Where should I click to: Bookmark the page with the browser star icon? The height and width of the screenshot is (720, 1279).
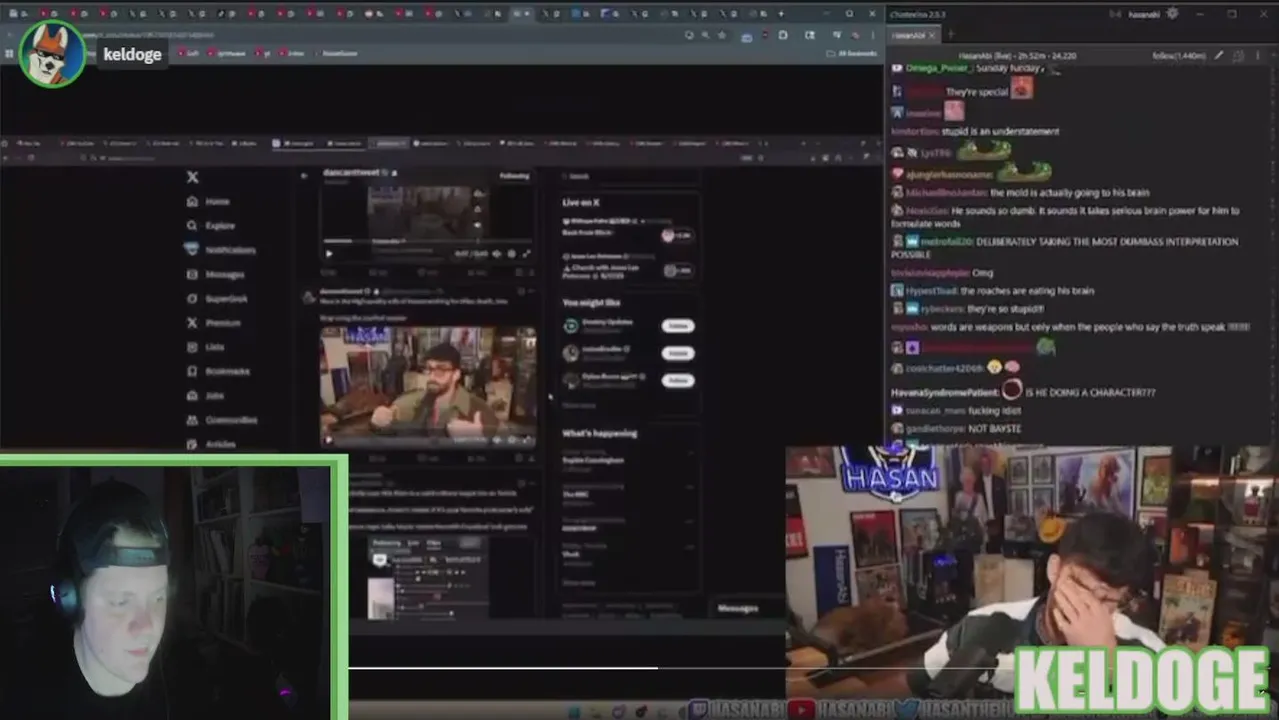(721, 35)
